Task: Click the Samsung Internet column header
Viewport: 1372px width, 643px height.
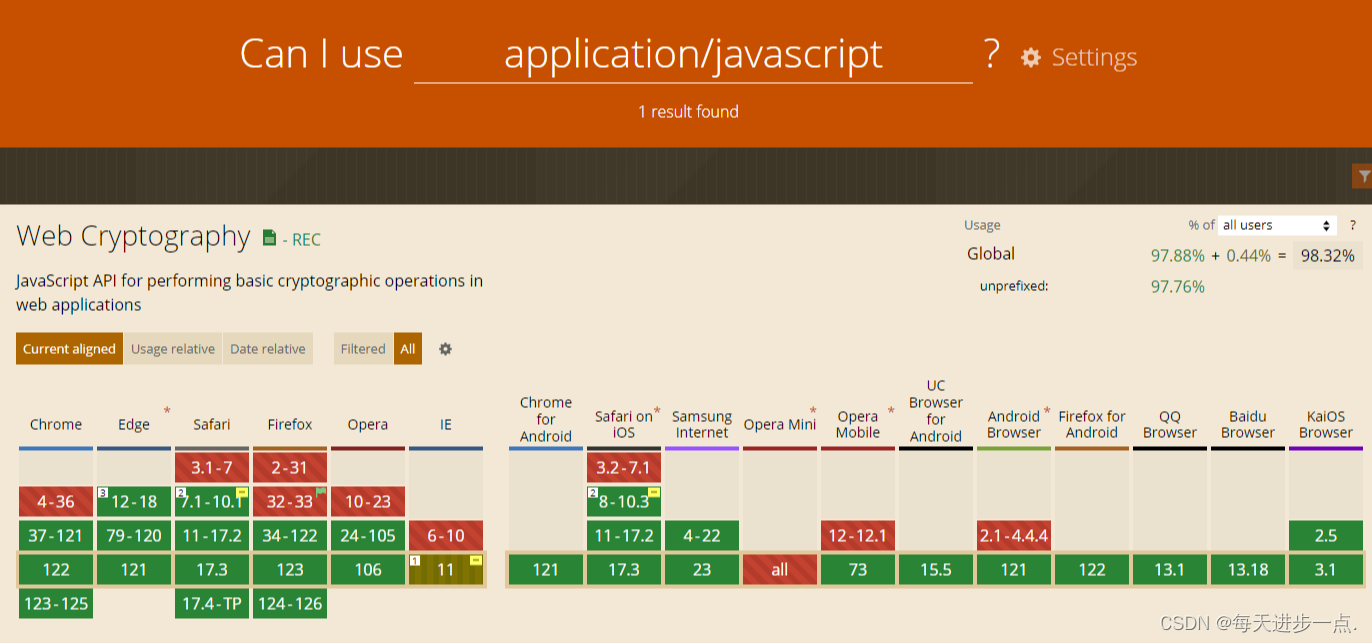Action: [702, 424]
